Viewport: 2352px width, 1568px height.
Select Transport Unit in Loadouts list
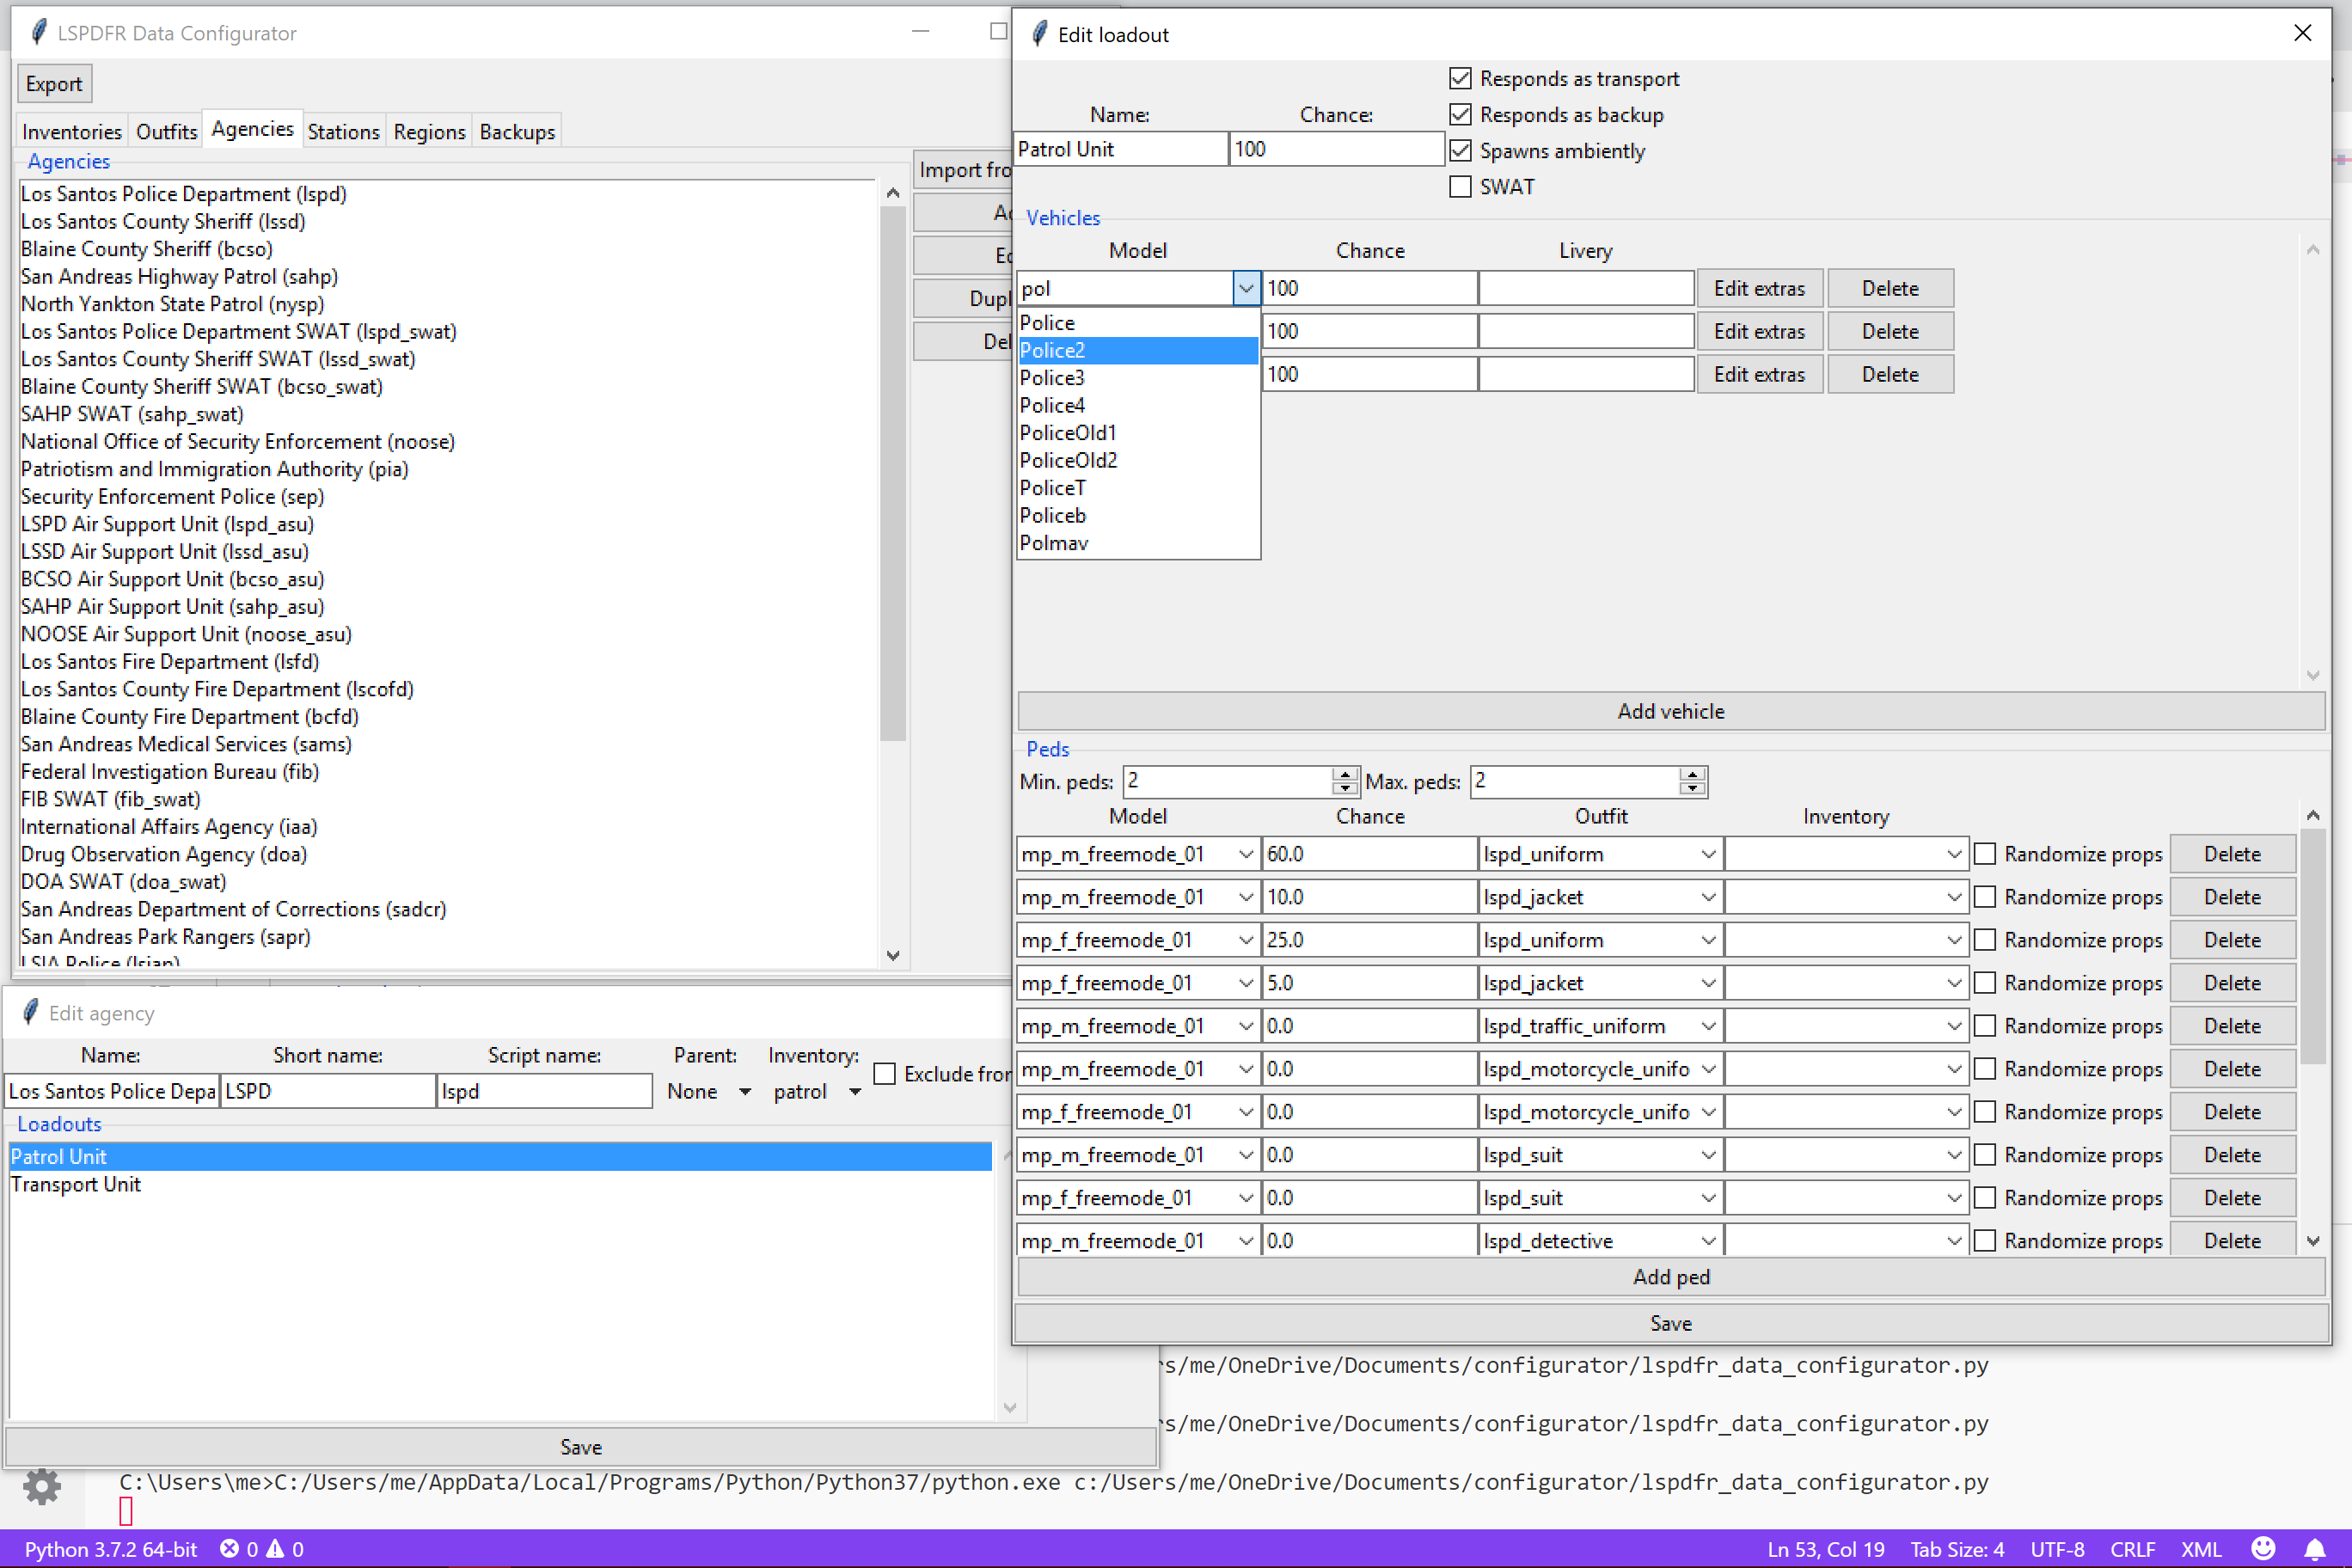(76, 1184)
